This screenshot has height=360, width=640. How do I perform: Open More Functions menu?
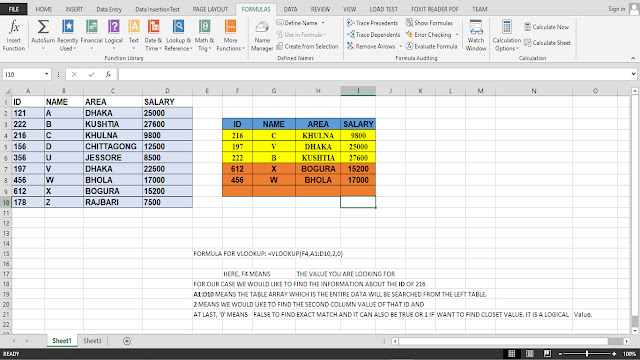click(x=231, y=36)
